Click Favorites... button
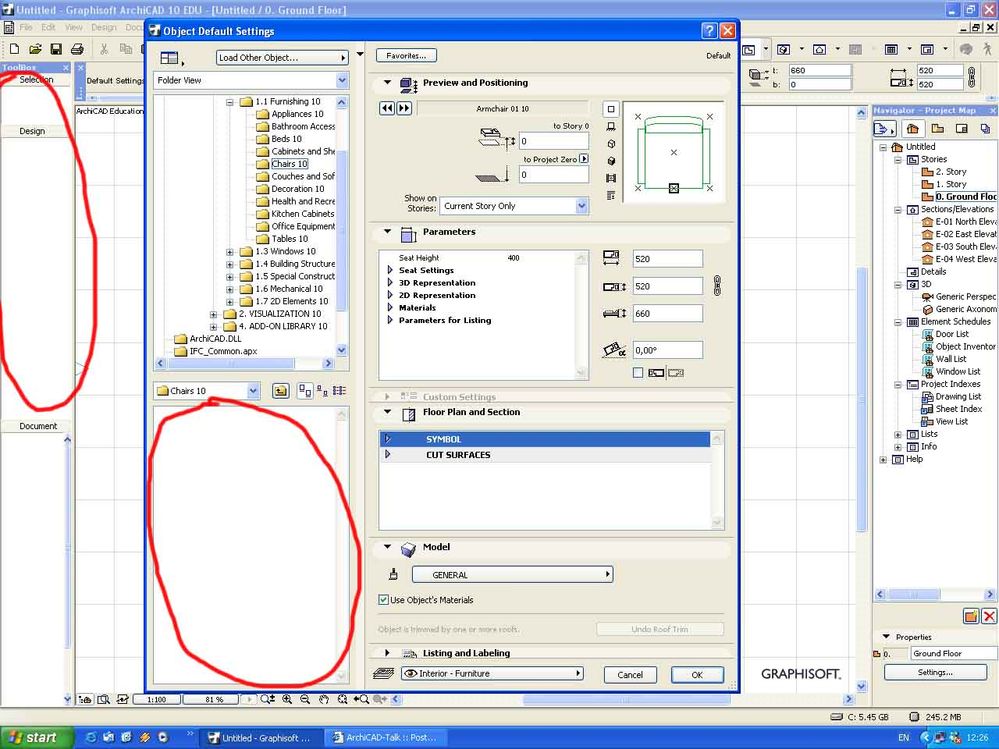999x749 pixels. 406,55
